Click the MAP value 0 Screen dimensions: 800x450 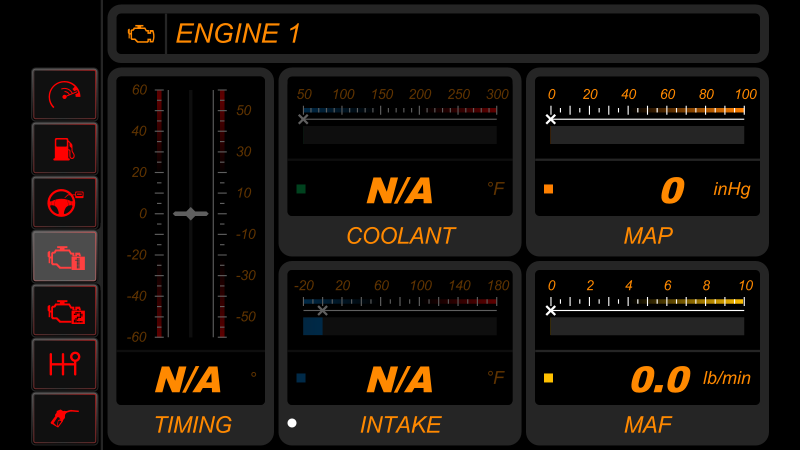click(672, 191)
